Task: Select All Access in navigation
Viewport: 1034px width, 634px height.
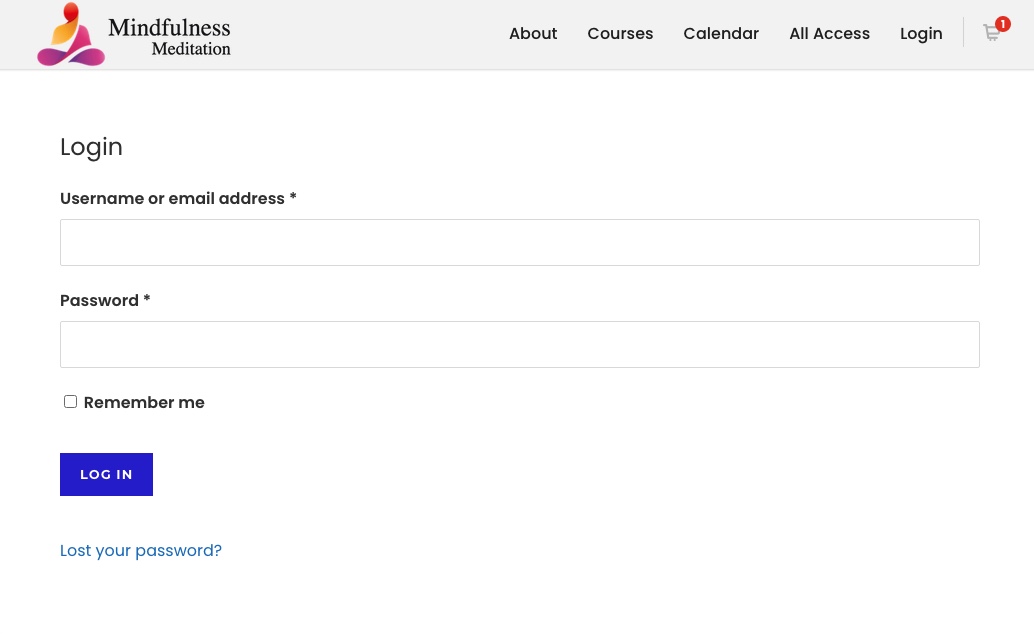Action: pos(830,34)
